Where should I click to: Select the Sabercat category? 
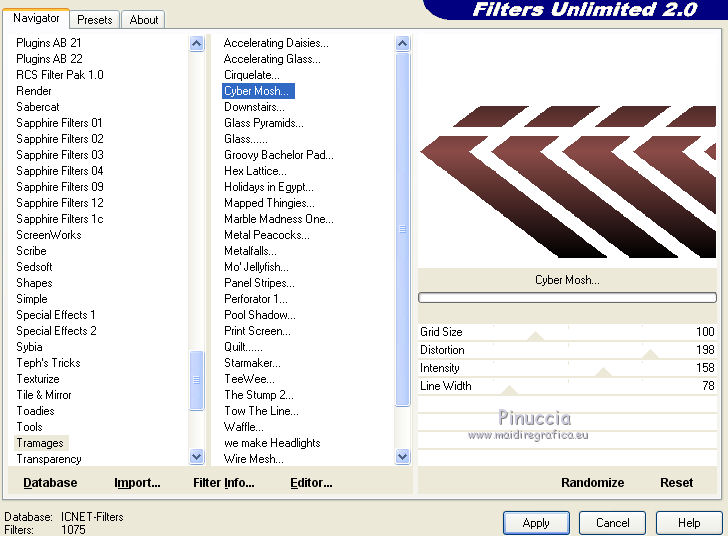click(x=38, y=107)
